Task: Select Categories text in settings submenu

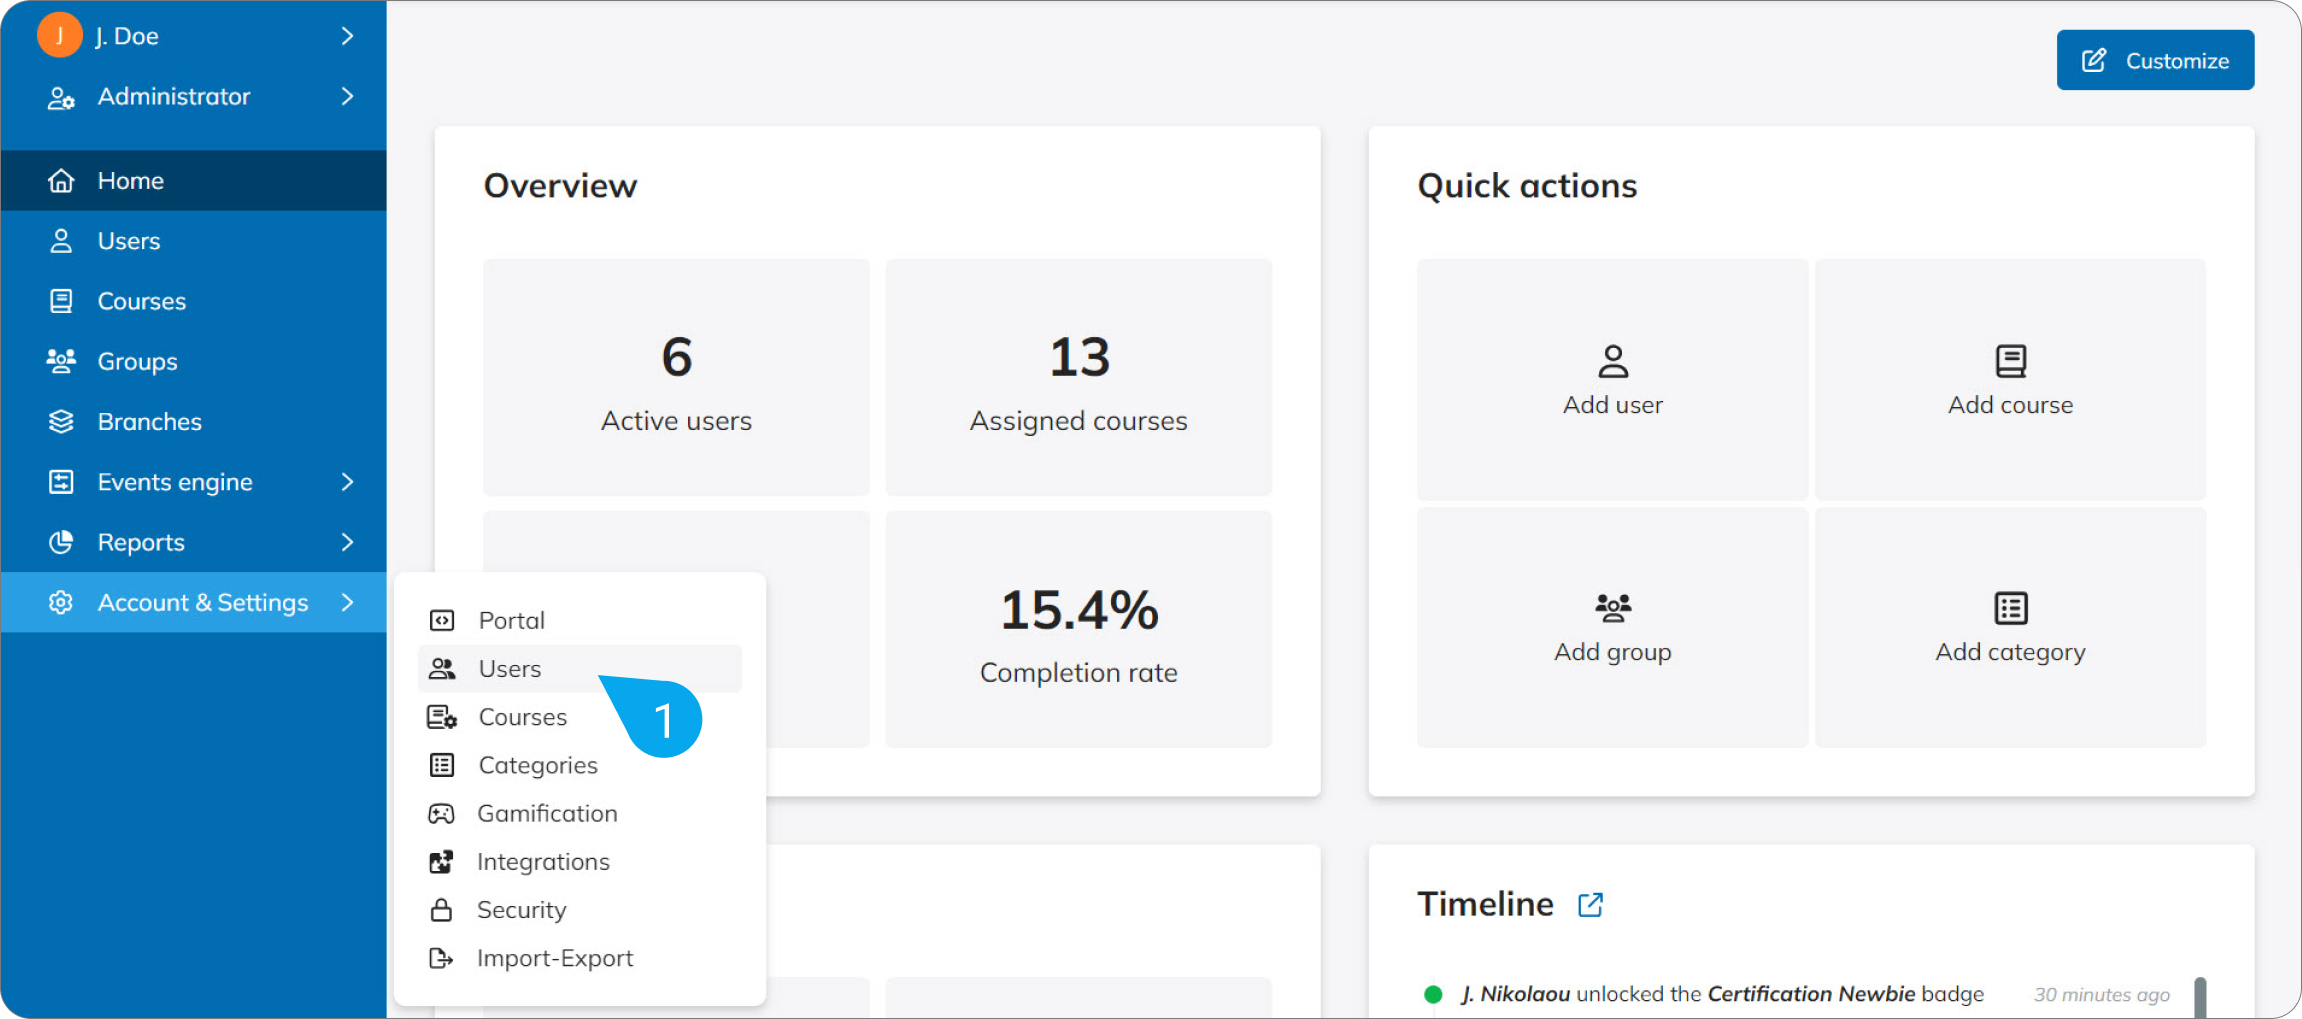Action: (x=538, y=765)
